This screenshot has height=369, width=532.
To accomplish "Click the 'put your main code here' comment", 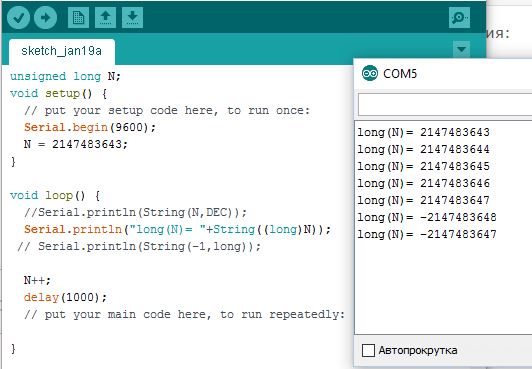I will pyautogui.click(x=184, y=314).
